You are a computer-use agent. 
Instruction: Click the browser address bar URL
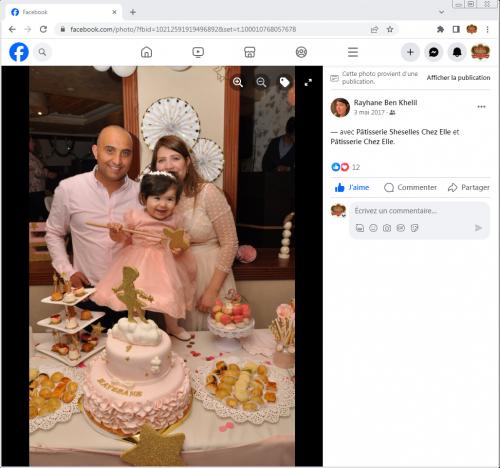click(x=183, y=29)
